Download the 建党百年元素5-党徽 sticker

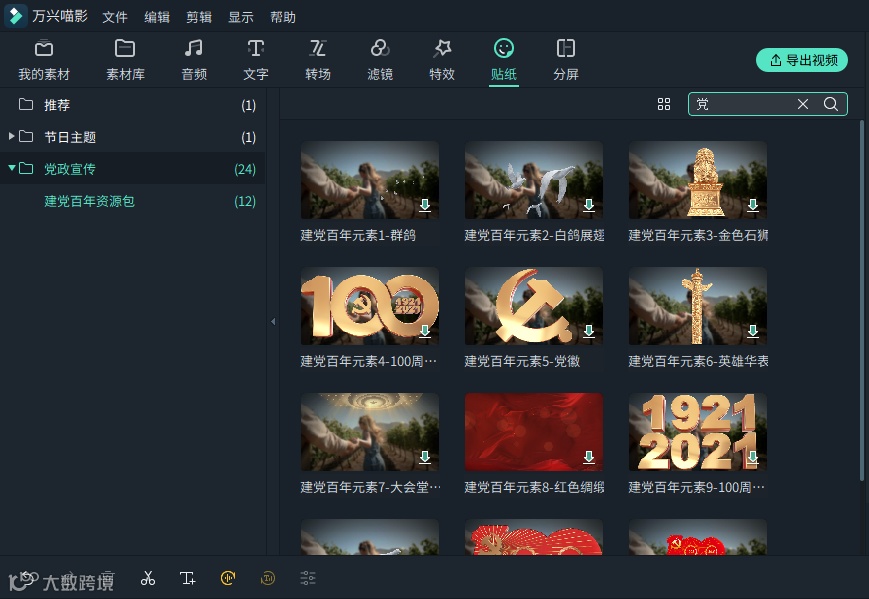(x=588, y=332)
